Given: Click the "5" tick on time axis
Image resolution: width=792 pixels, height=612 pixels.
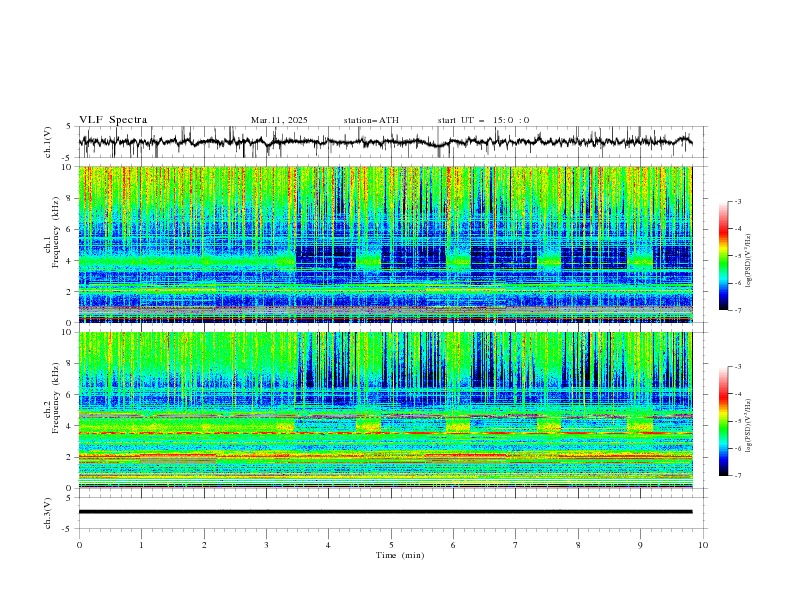Looking at the screenshot, I should [x=391, y=545].
